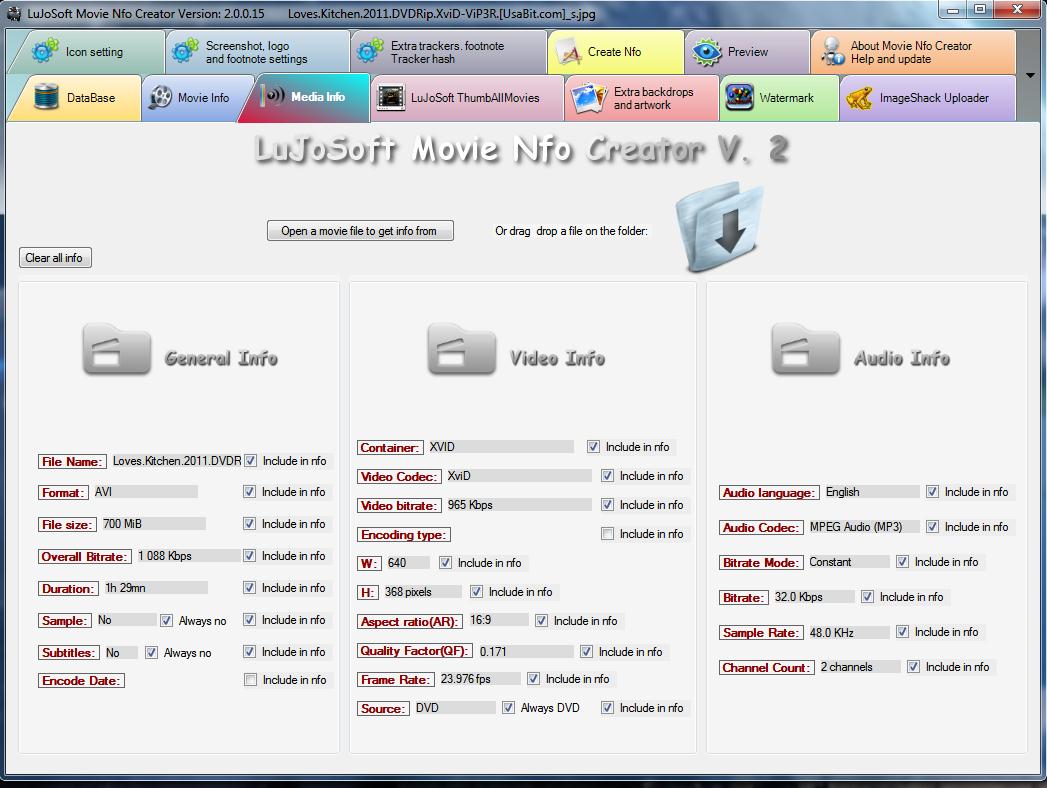The image size is (1047, 788).
Task: Click the Duration field 1h 29mn
Action: 156,588
